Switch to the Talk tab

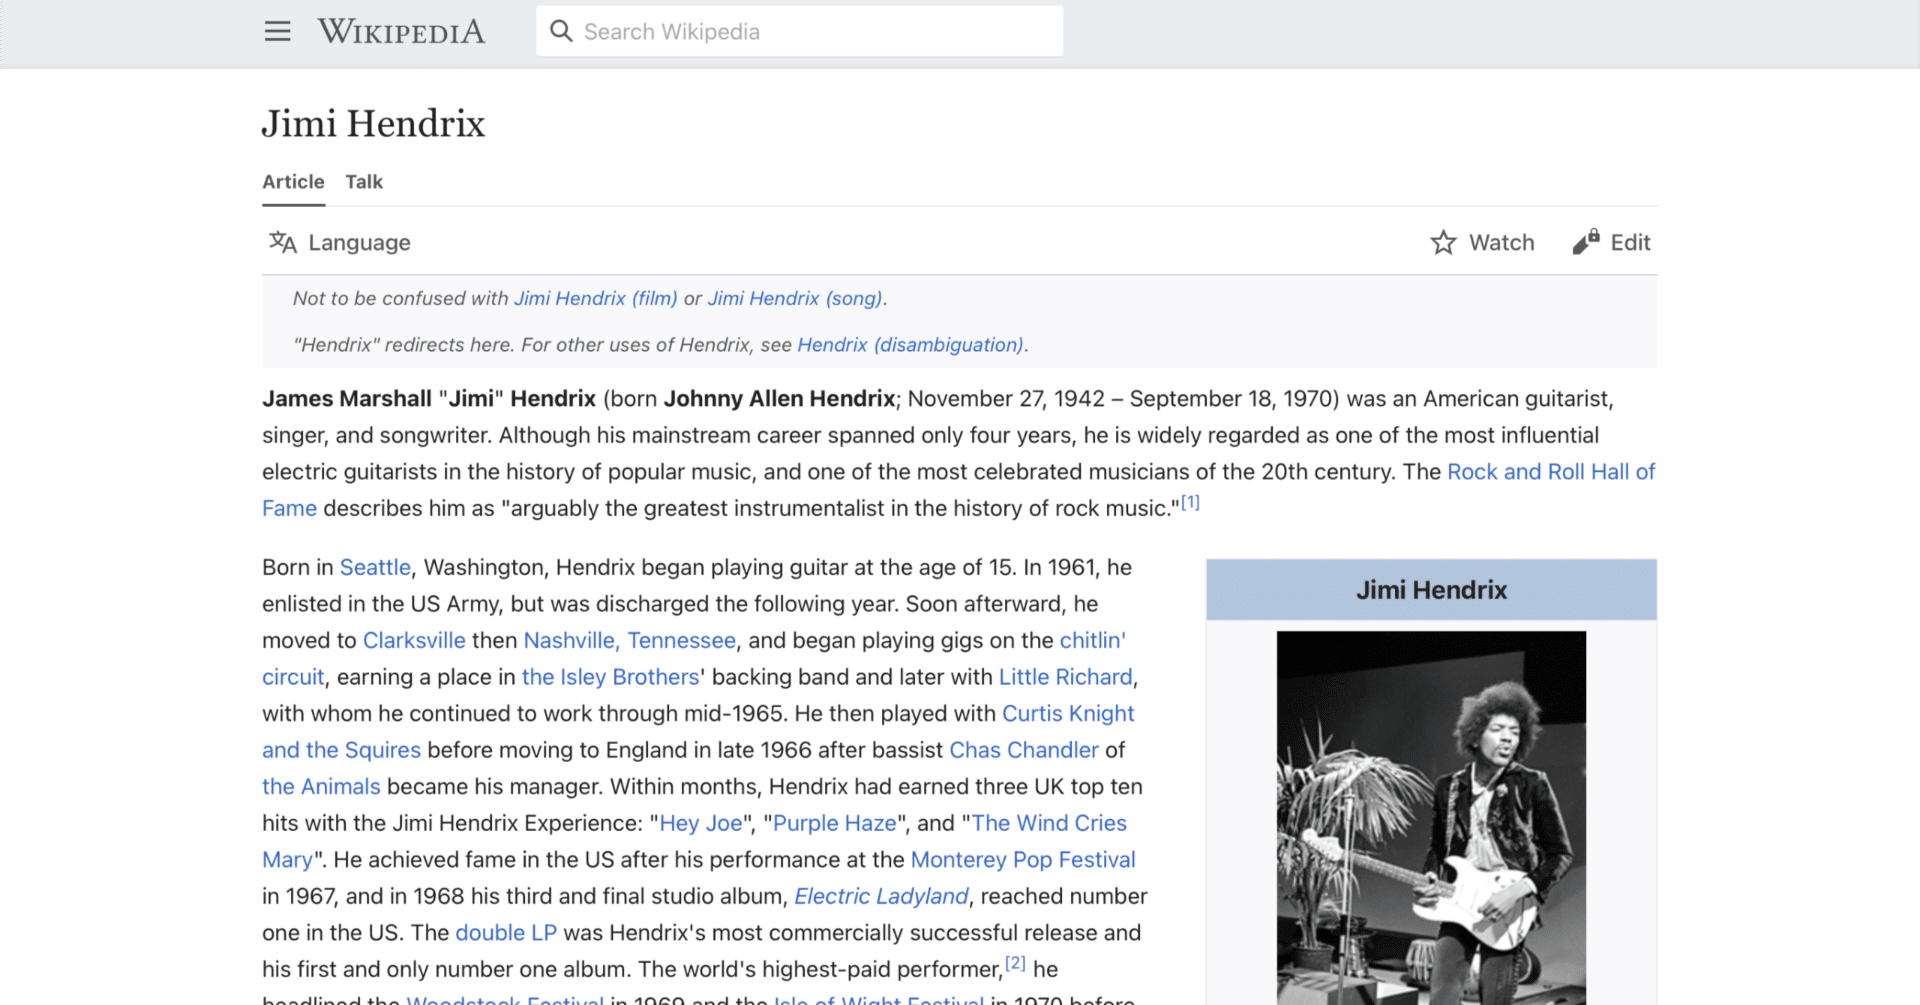coord(364,182)
